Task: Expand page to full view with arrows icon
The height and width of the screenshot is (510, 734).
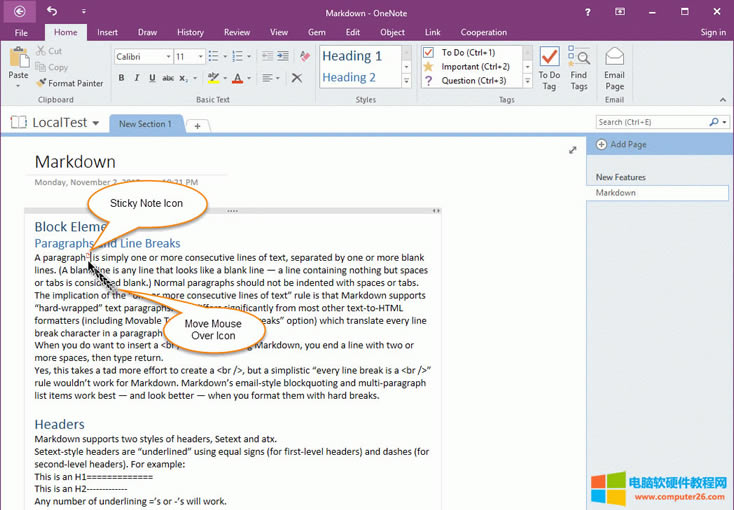Action: click(x=573, y=150)
